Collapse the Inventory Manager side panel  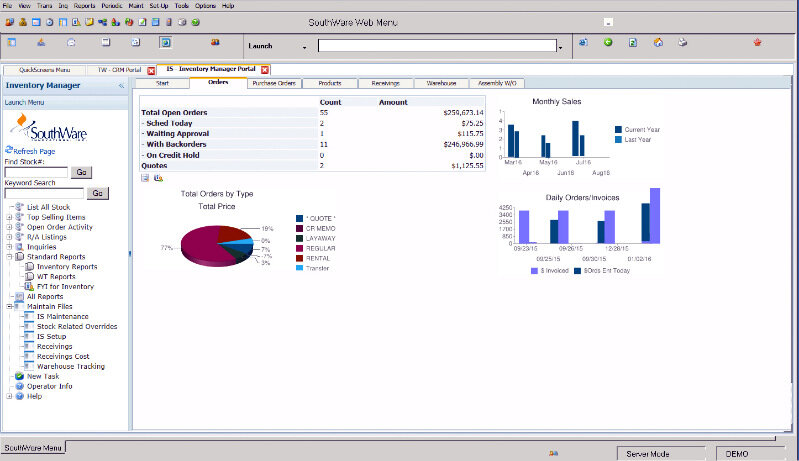tap(121, 86)
